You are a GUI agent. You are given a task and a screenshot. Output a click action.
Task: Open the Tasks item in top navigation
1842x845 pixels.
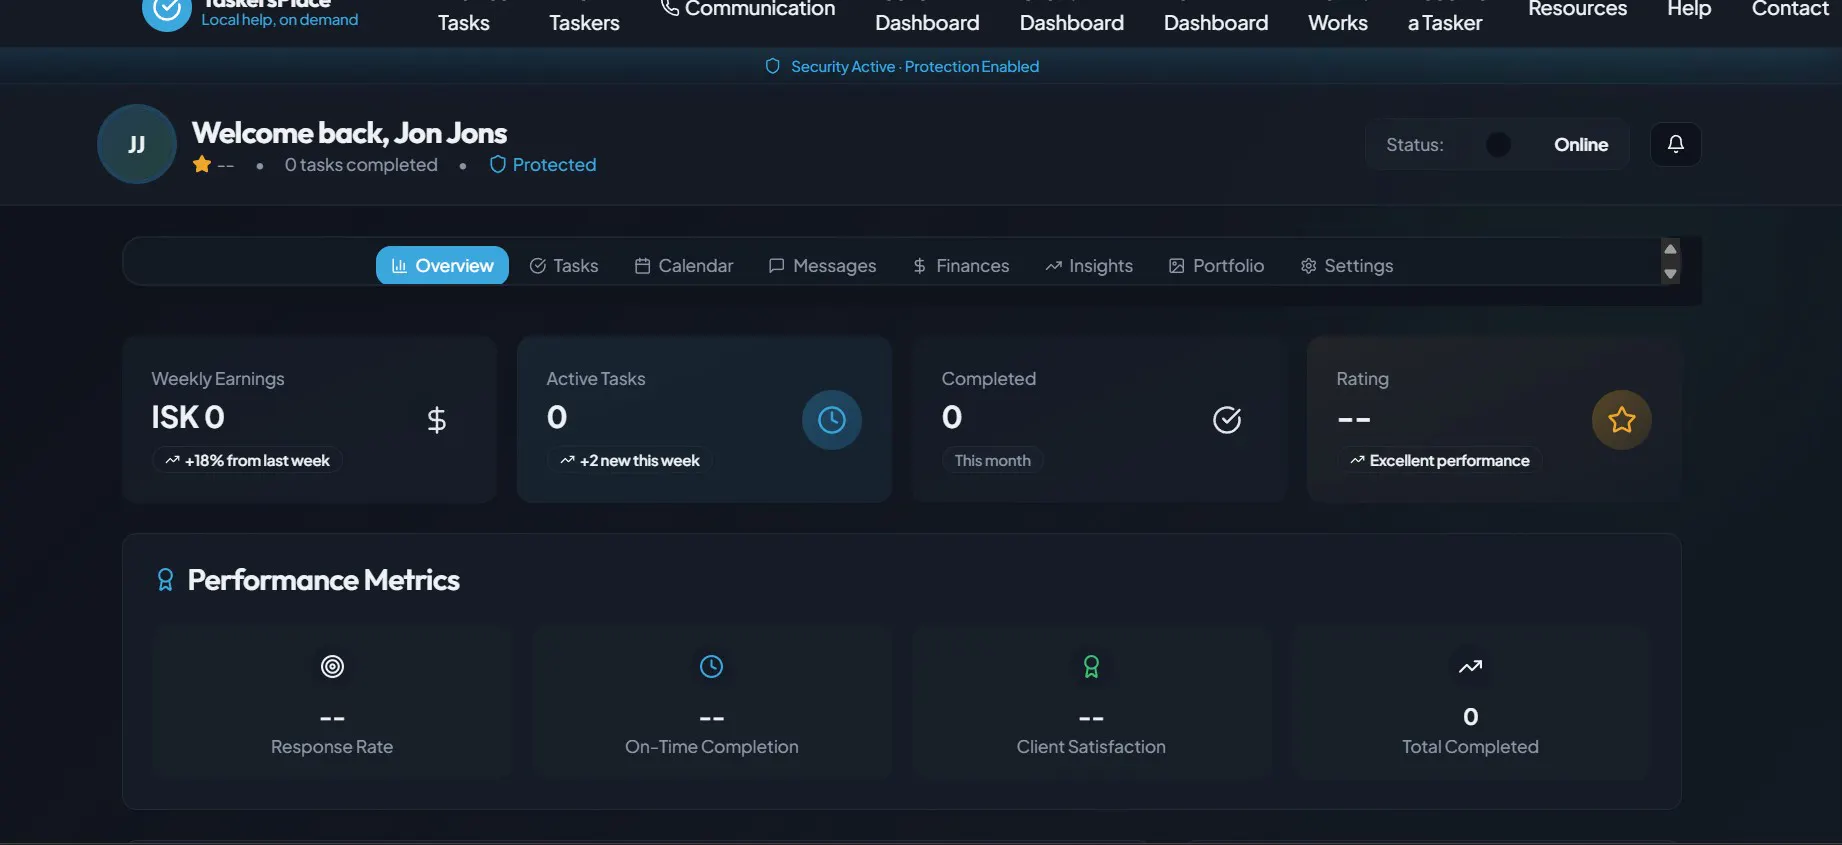click(464, 22)
